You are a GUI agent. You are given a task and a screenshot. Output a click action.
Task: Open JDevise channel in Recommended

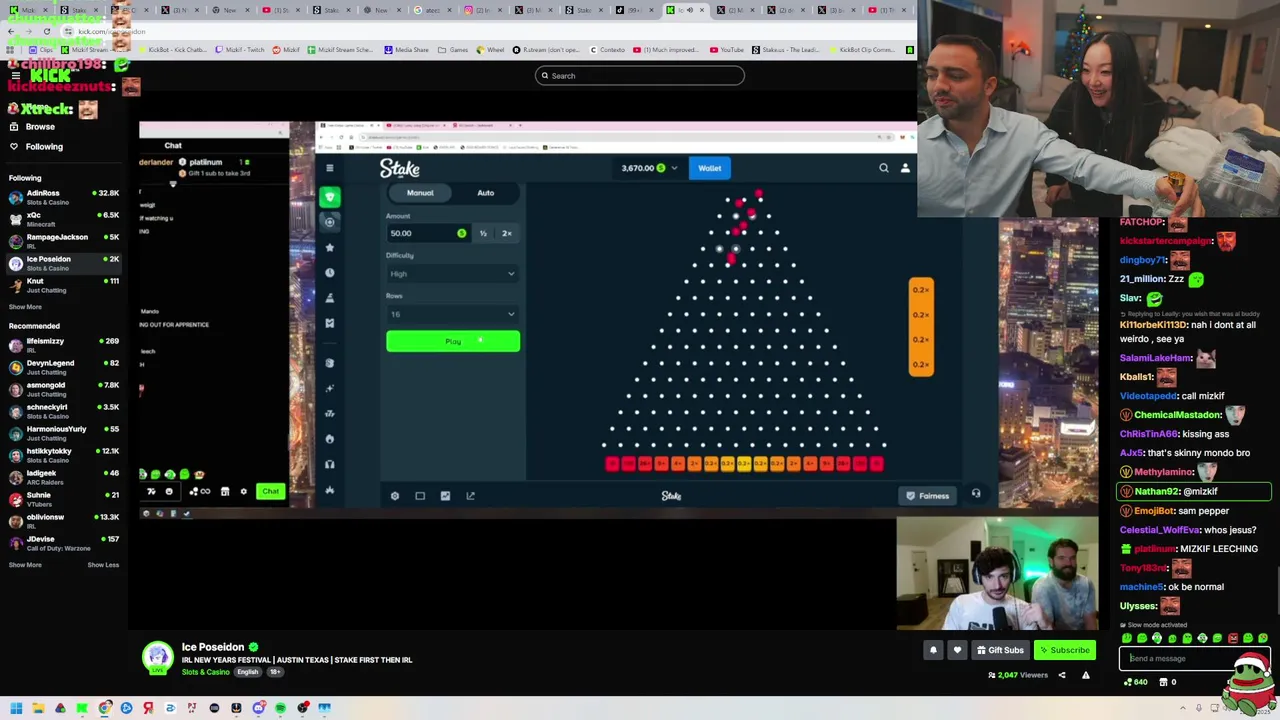coord(64,543)
